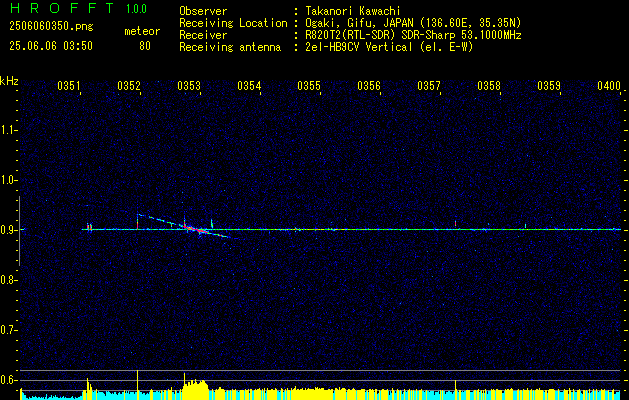Click the 0352 time marker
The width and height of the screenshot is (629, 400).
point(129,86)
